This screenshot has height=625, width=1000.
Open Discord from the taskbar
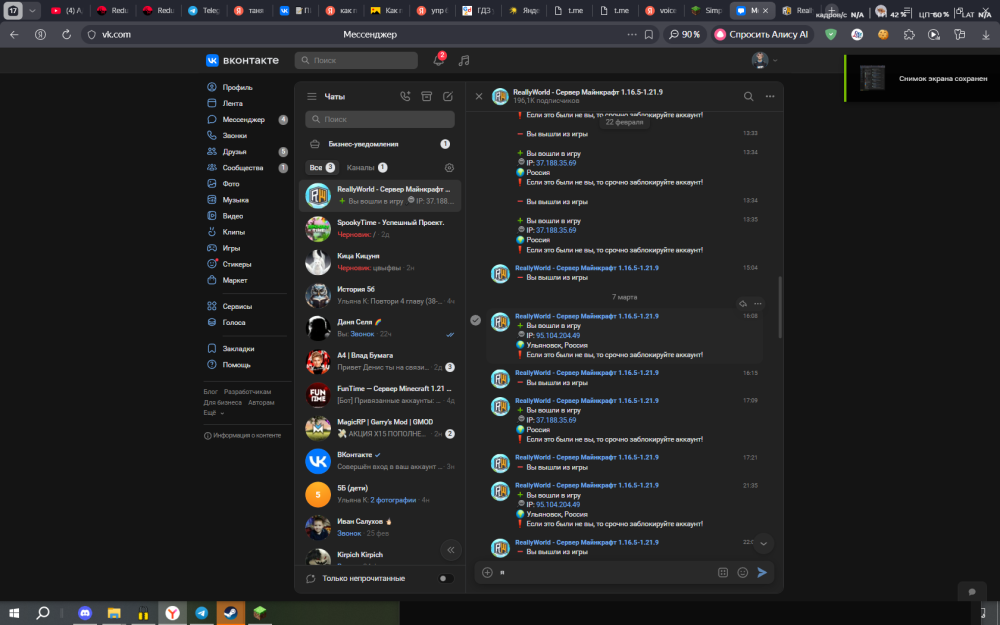point(85,613)
